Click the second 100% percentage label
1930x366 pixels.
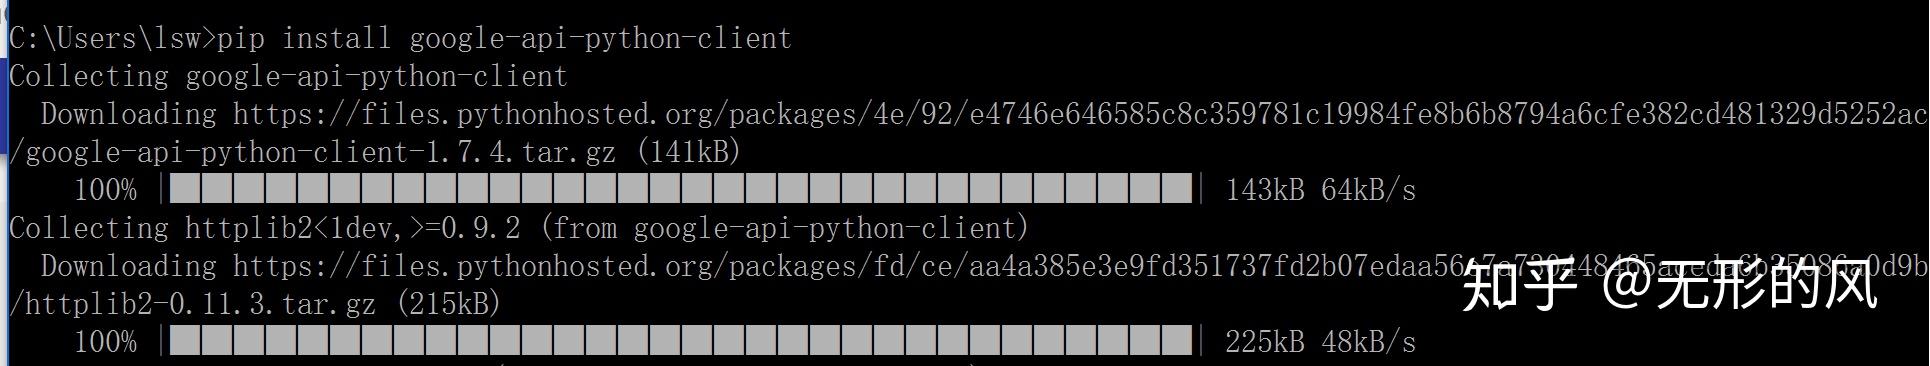[105, 341]
